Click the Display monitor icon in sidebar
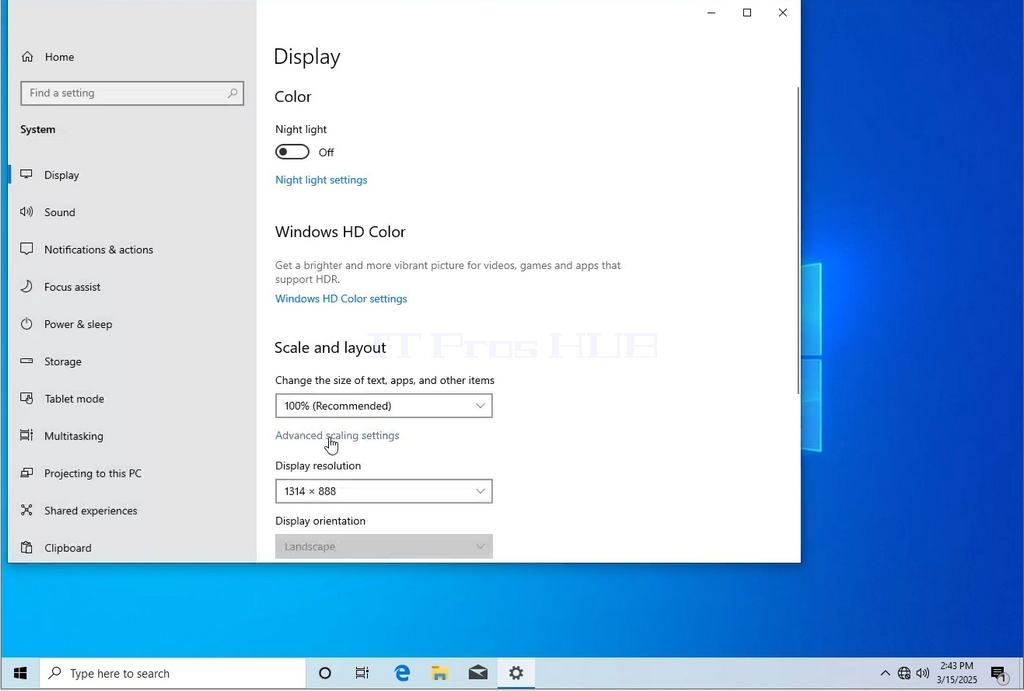 (x=26, y=174)
